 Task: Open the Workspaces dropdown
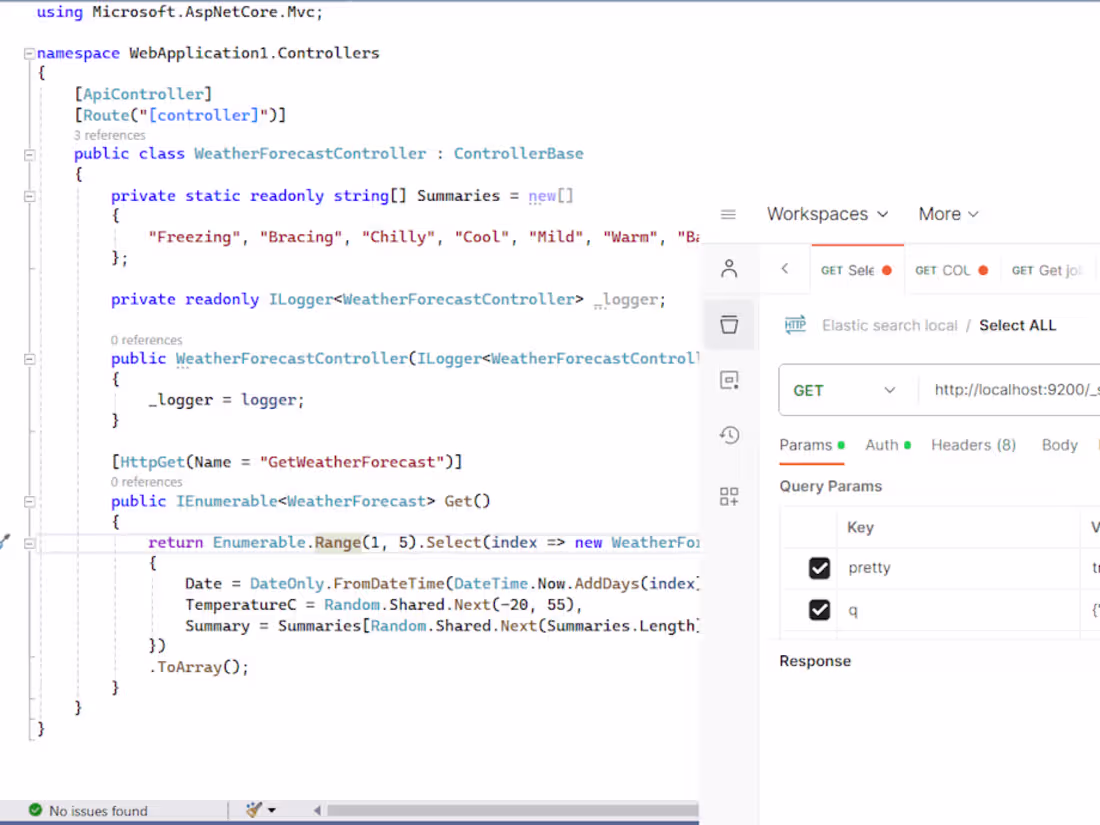pos(828,214)
